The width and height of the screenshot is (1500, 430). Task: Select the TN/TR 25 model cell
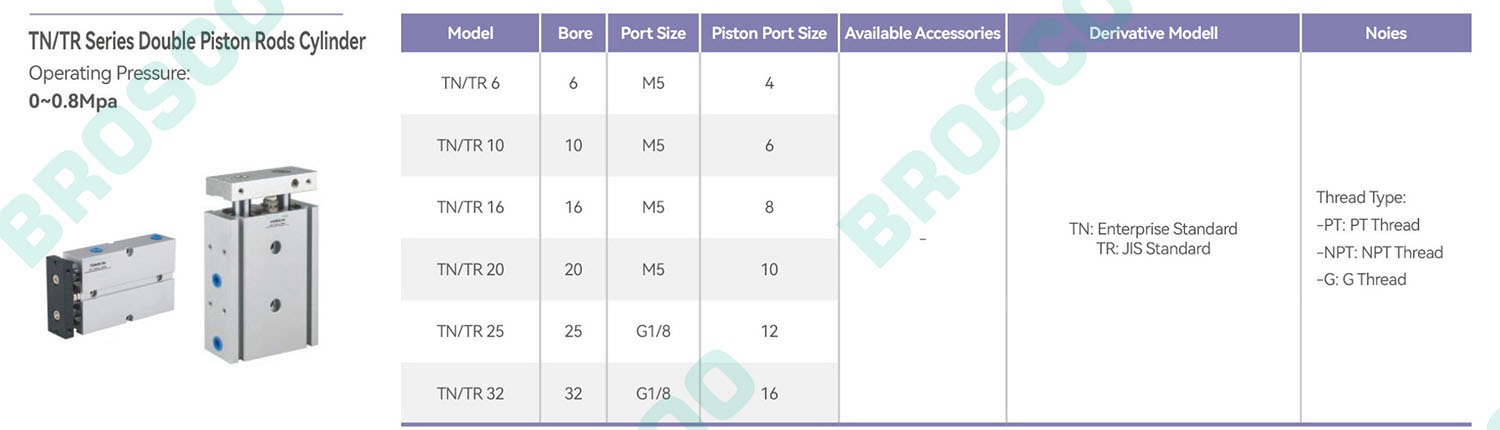pos(470,331)
